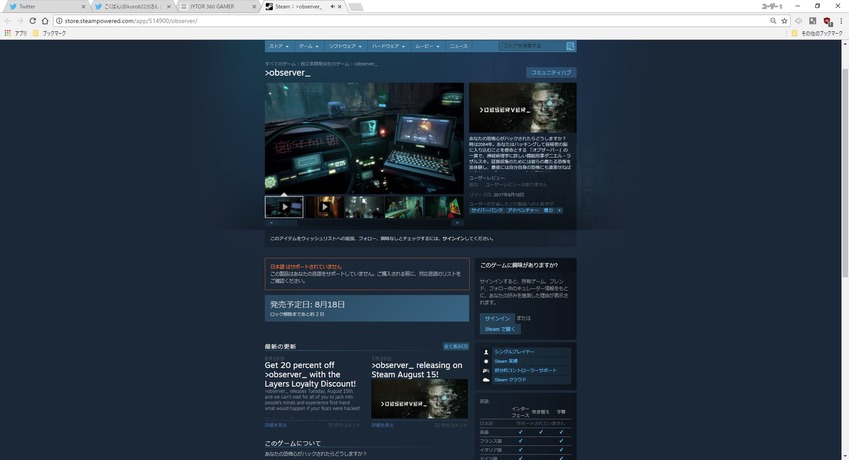Click the >OBSERVER_ news post image
Image resolution: width=849 pixels, height=460 pixels.
pos(420,399)
